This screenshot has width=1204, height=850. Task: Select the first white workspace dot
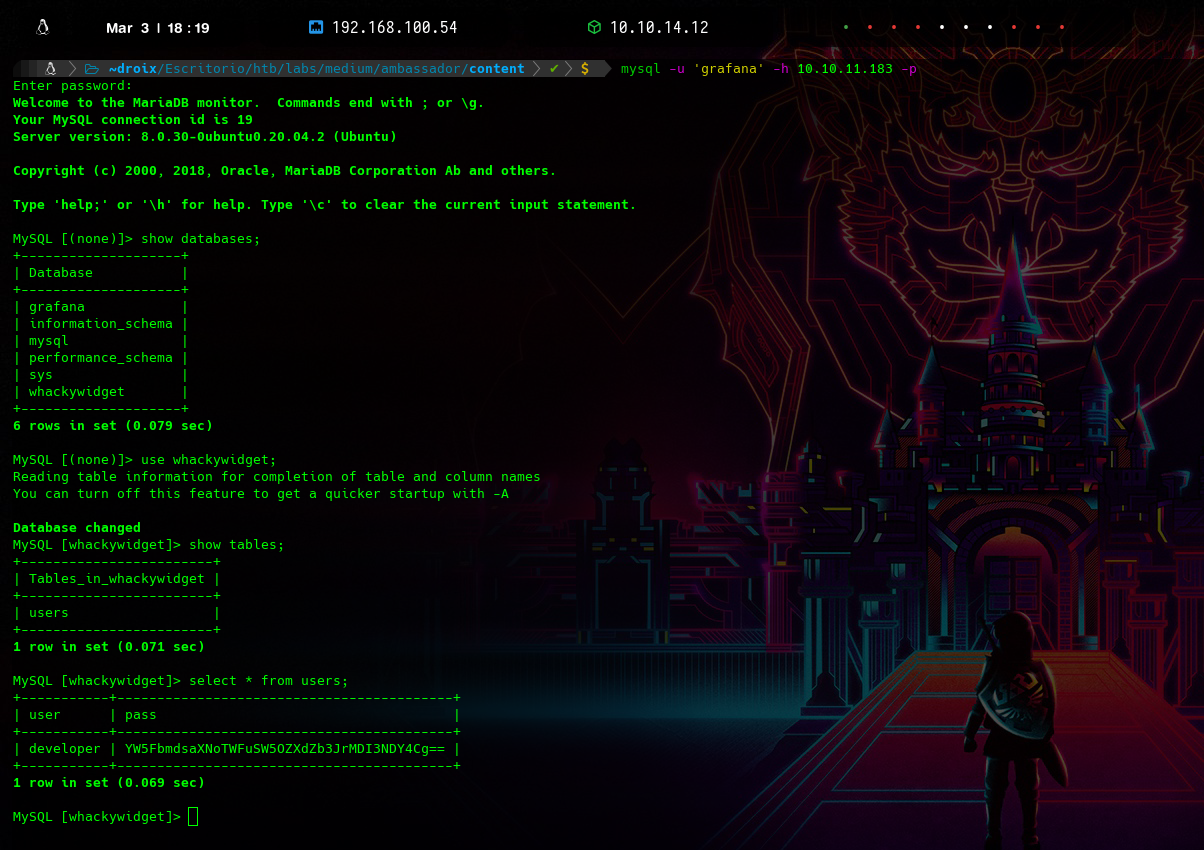tap(942, 28)
